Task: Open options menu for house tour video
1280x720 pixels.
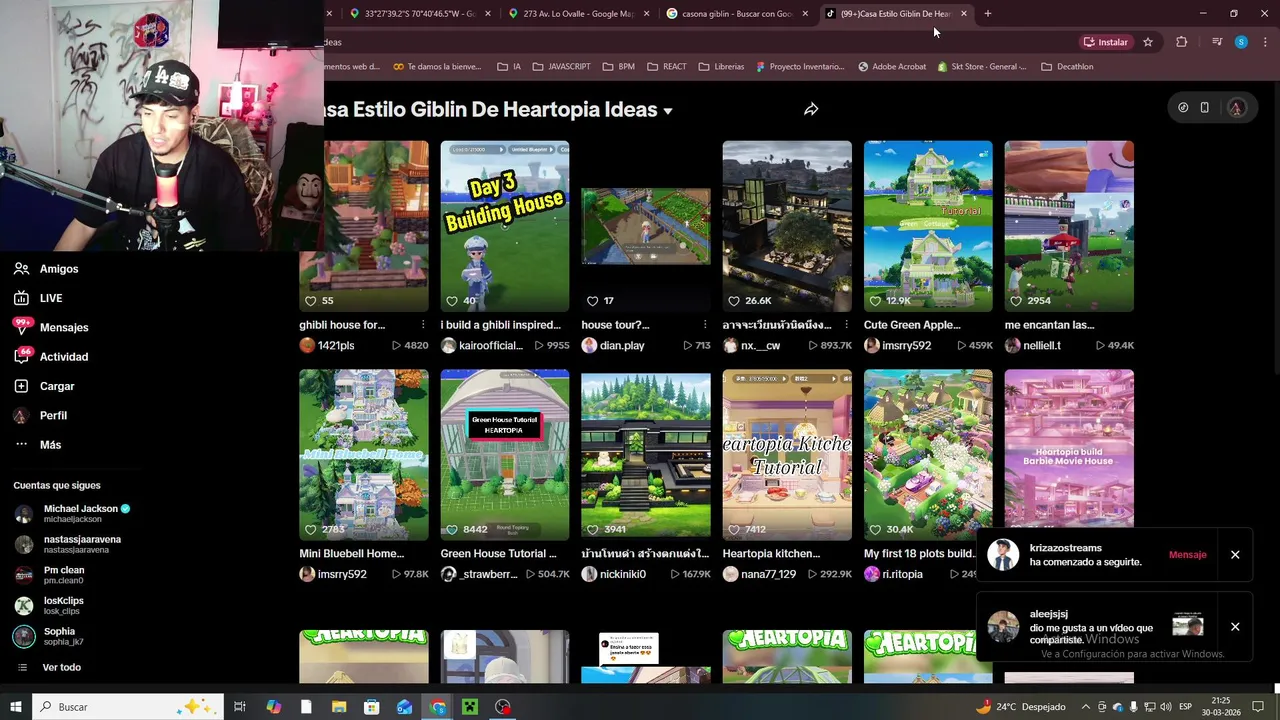Action: (705, 325)
